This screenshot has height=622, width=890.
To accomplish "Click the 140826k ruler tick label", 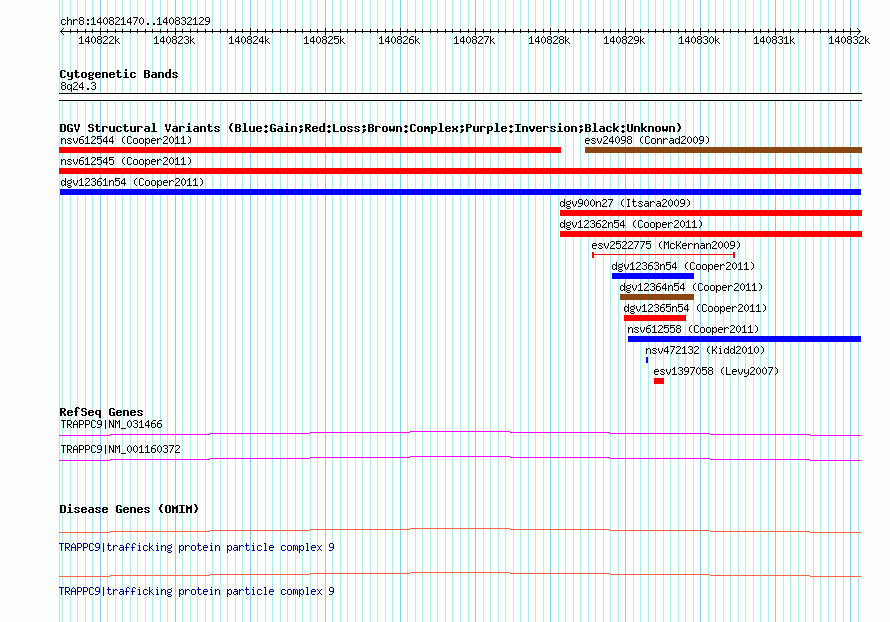I will [x=399, y=40].
